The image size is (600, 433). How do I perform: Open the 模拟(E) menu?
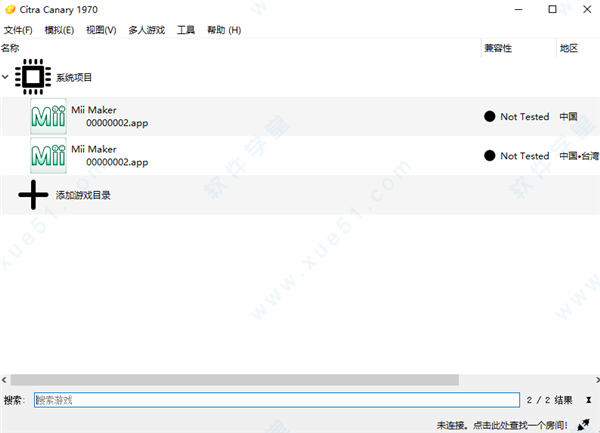59,30
